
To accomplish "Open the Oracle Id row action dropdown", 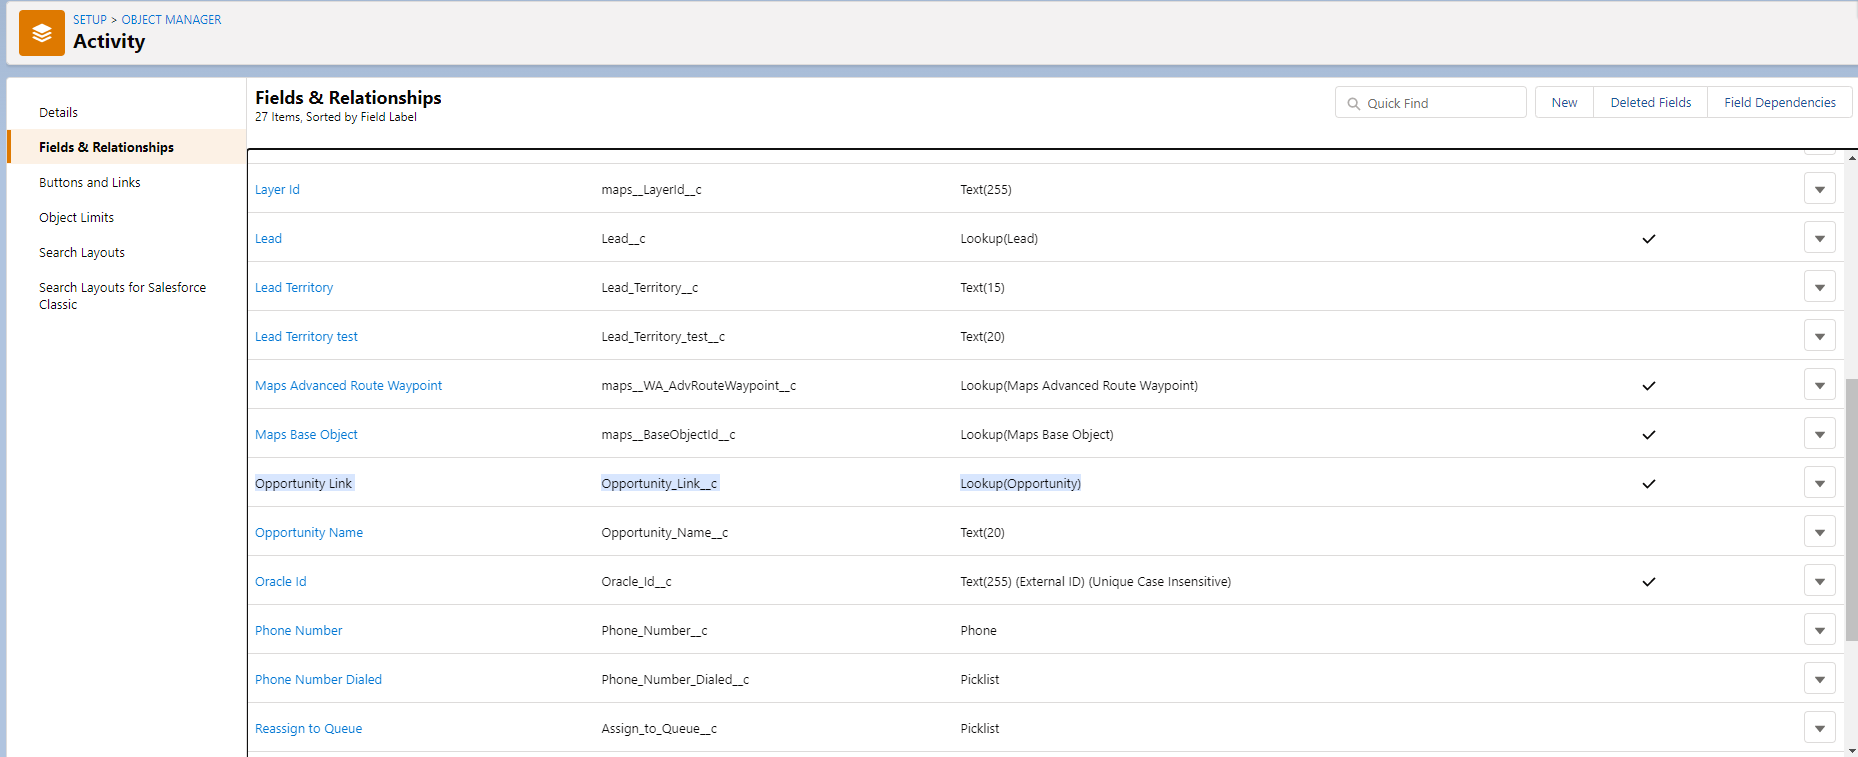I will coord(1819,581).
